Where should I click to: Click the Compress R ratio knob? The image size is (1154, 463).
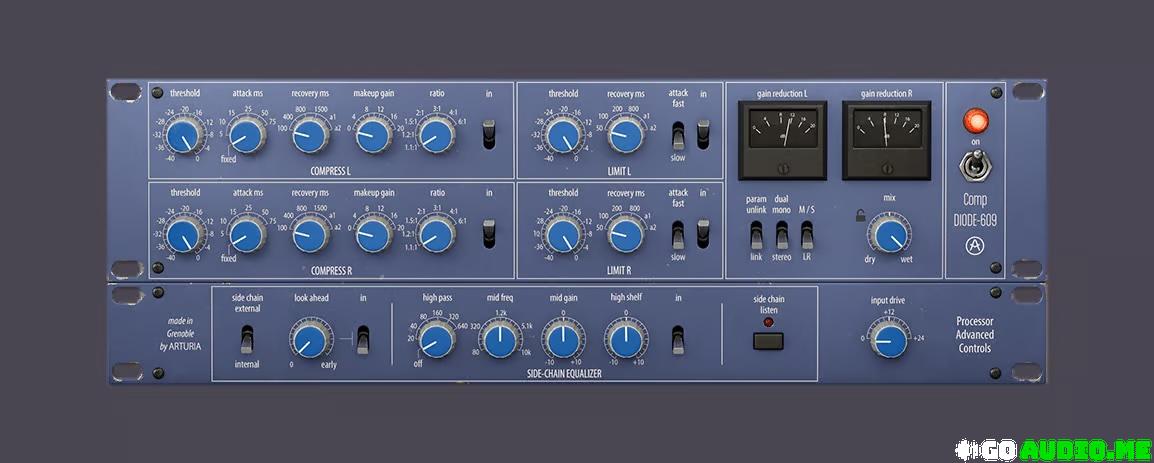click(436, 236)
